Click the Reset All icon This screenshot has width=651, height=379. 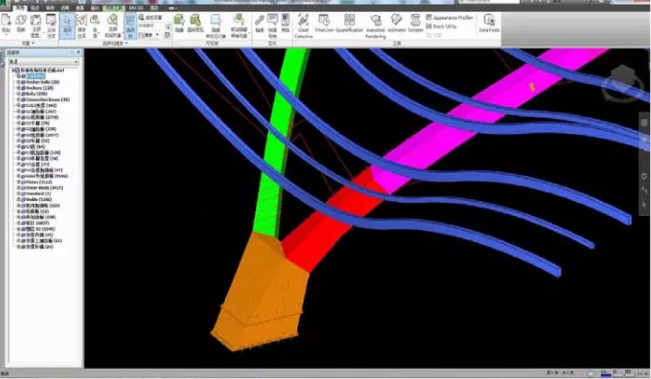pos(36,26)
